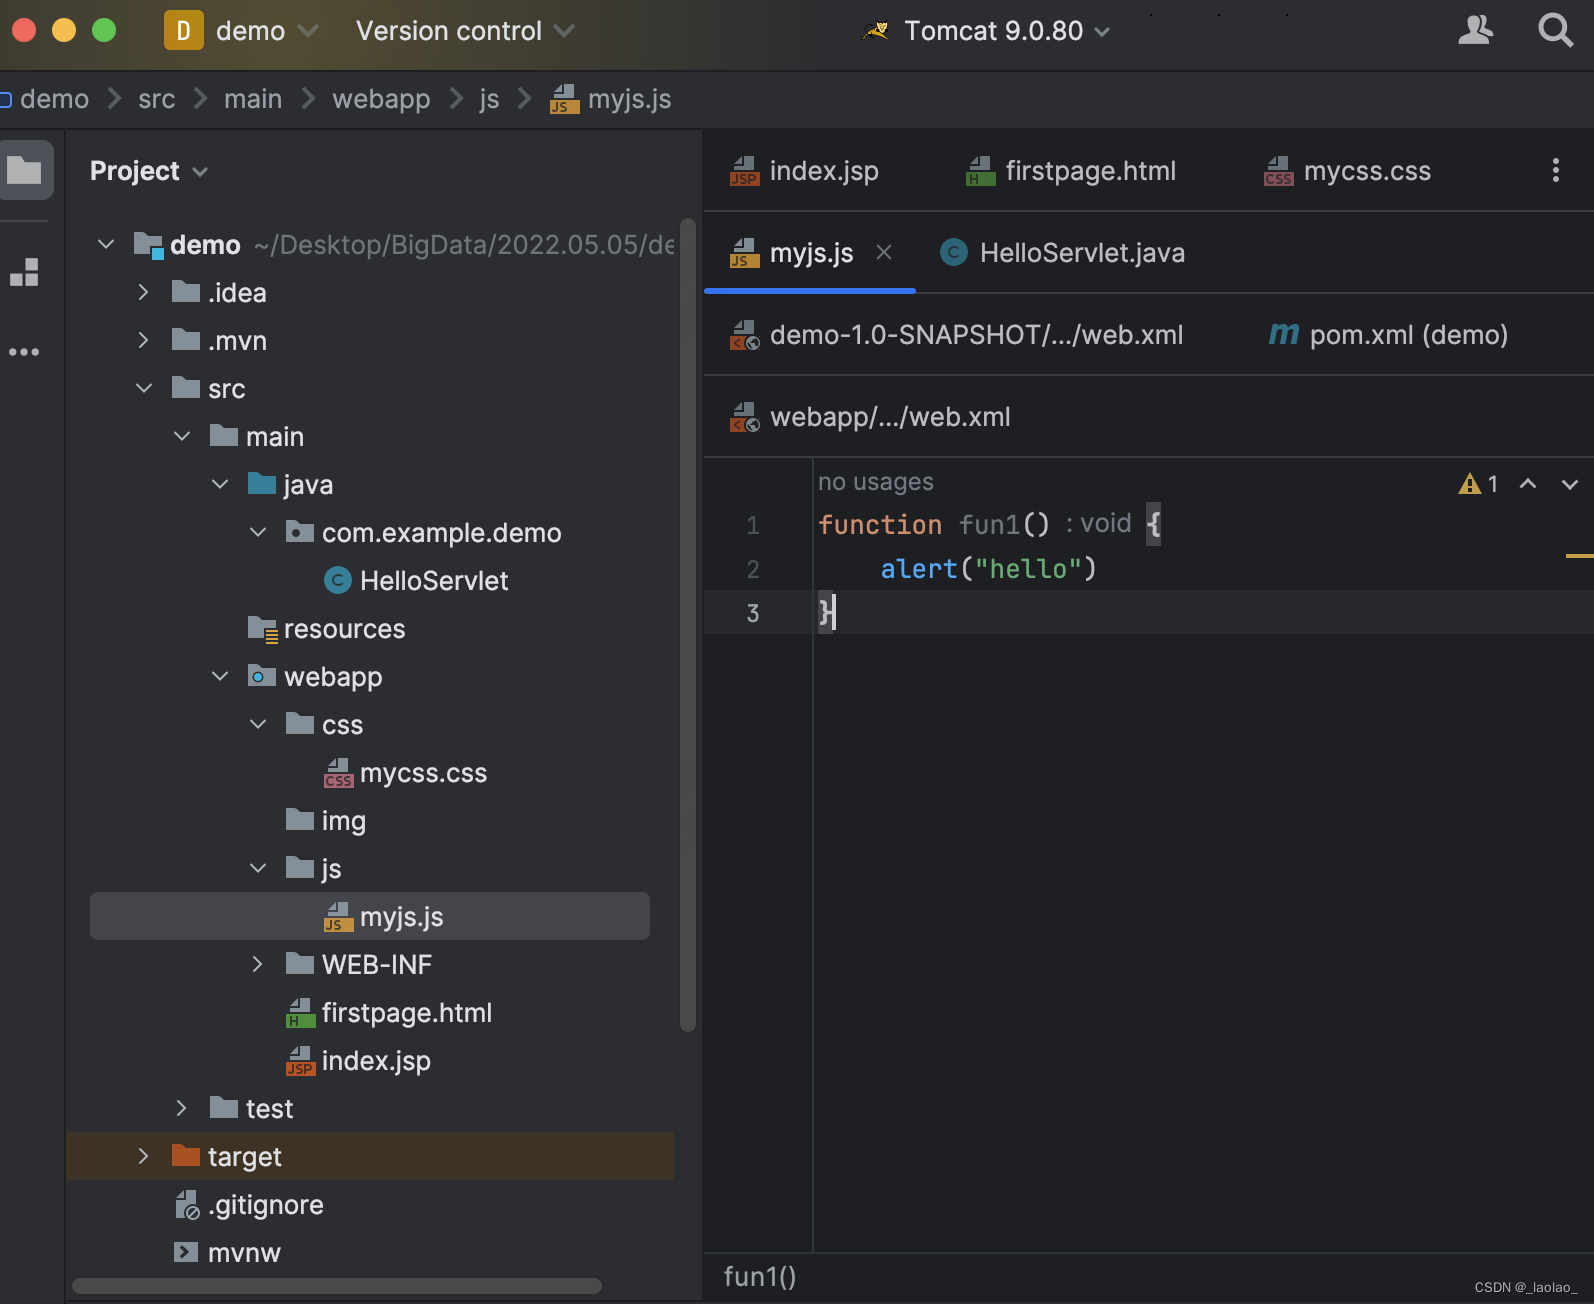Click the no usages inlay hint
1594x1304 pixels.
tap(876, 482)
